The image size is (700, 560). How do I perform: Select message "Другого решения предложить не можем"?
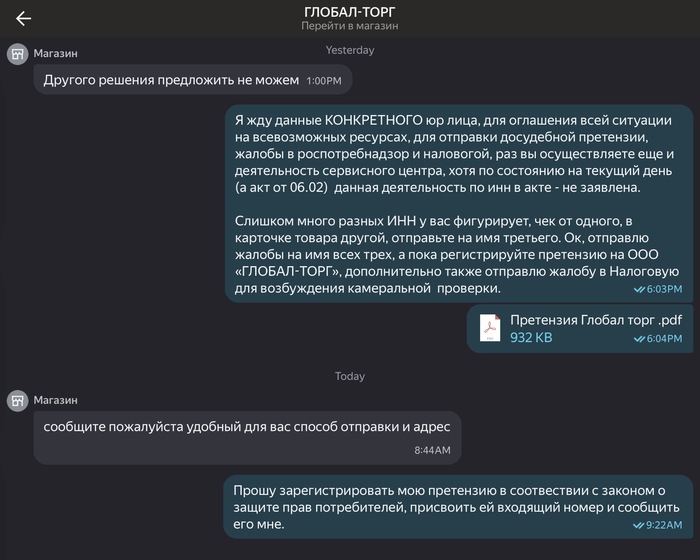click(x=171, y=80)
